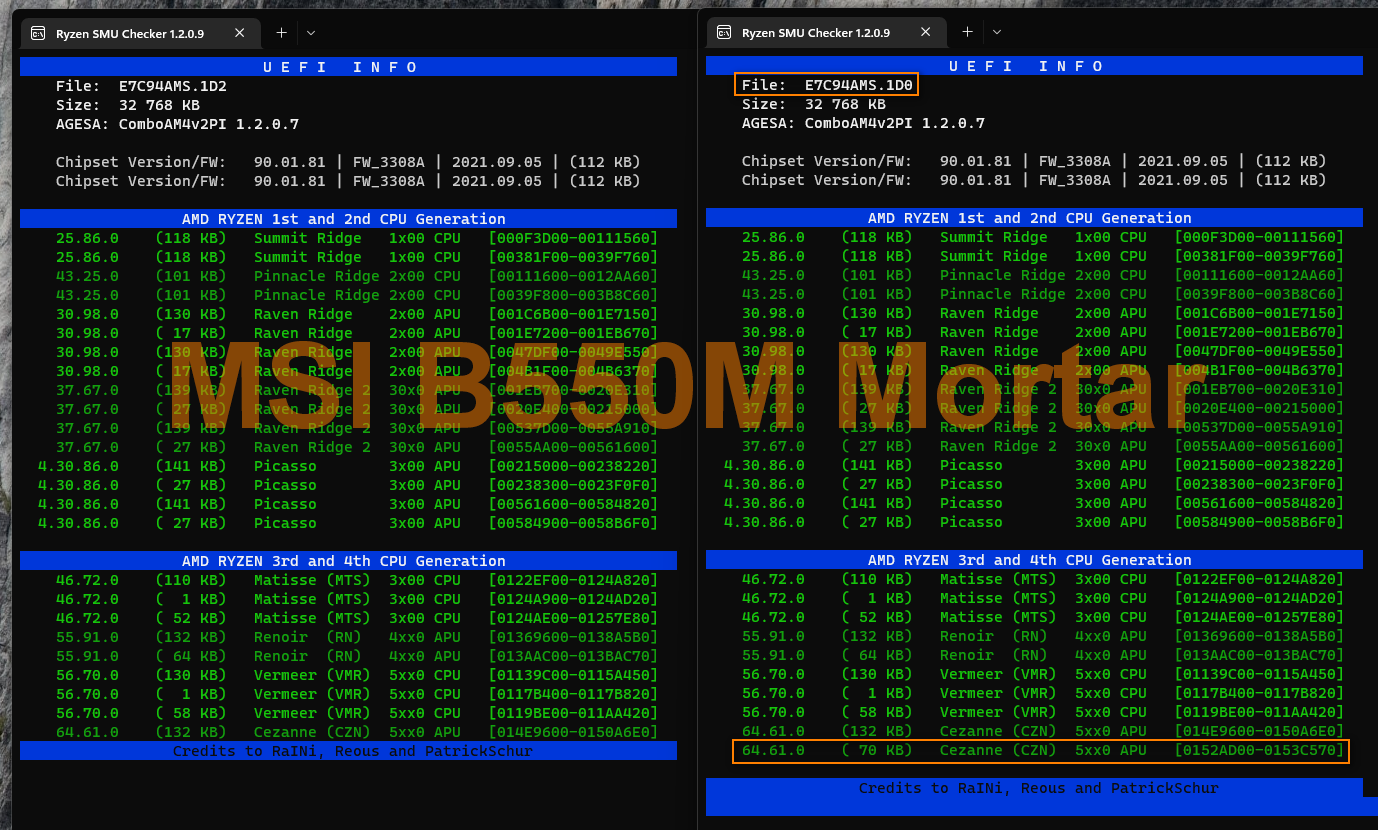Click Pinnacle Ridge address [0039F800-003B8C60] in right window
The image size is (1378, 830).
1259,294
